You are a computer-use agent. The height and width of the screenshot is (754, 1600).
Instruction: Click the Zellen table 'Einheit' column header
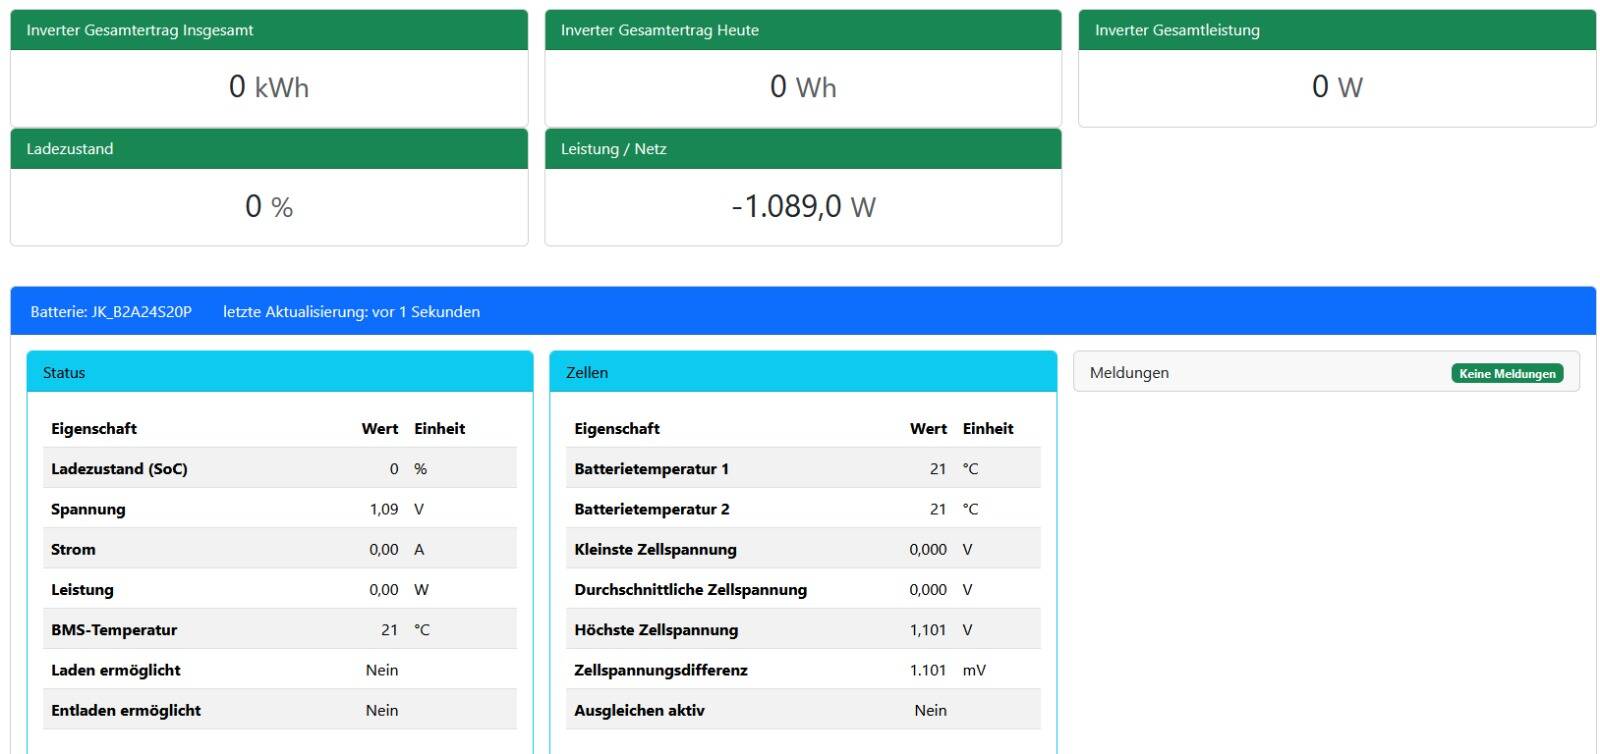click(988, 428)
